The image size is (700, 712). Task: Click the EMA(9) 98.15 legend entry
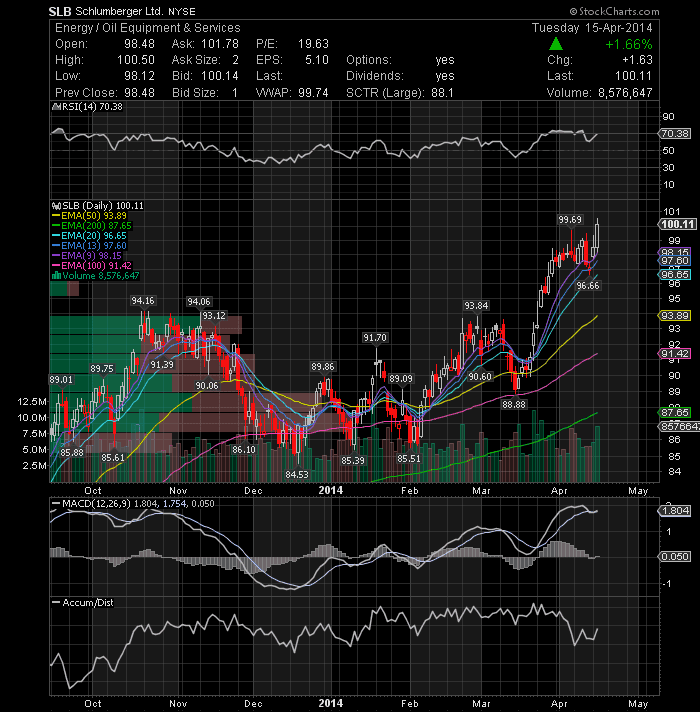[87, 256]
